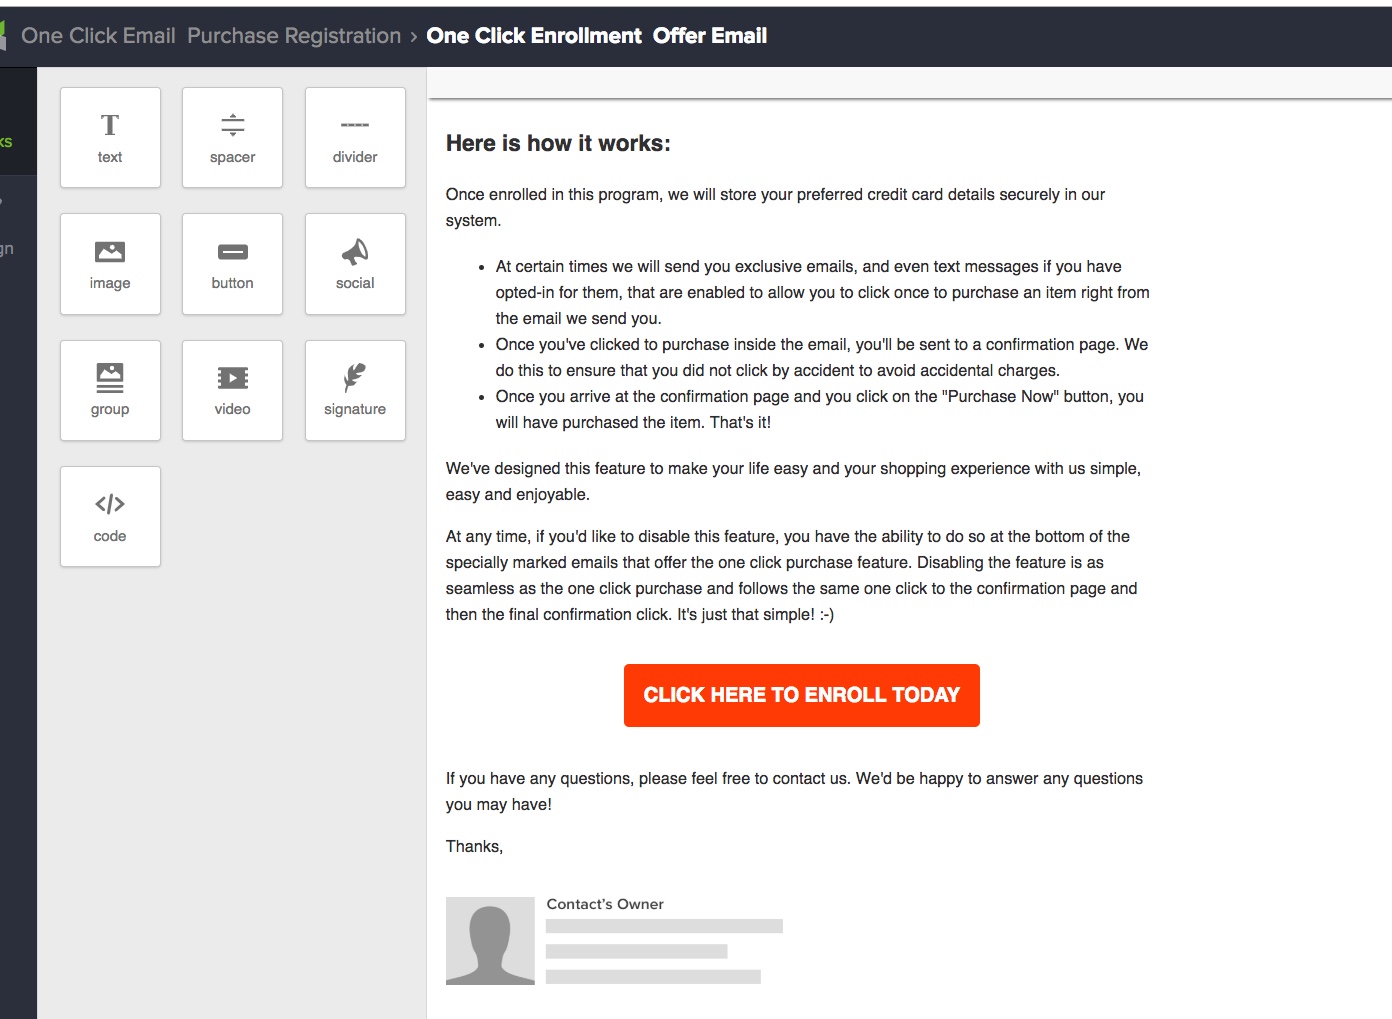Select the button block element
Viewport: 1392px width, 1019px height.
click(x=232, y=263)
